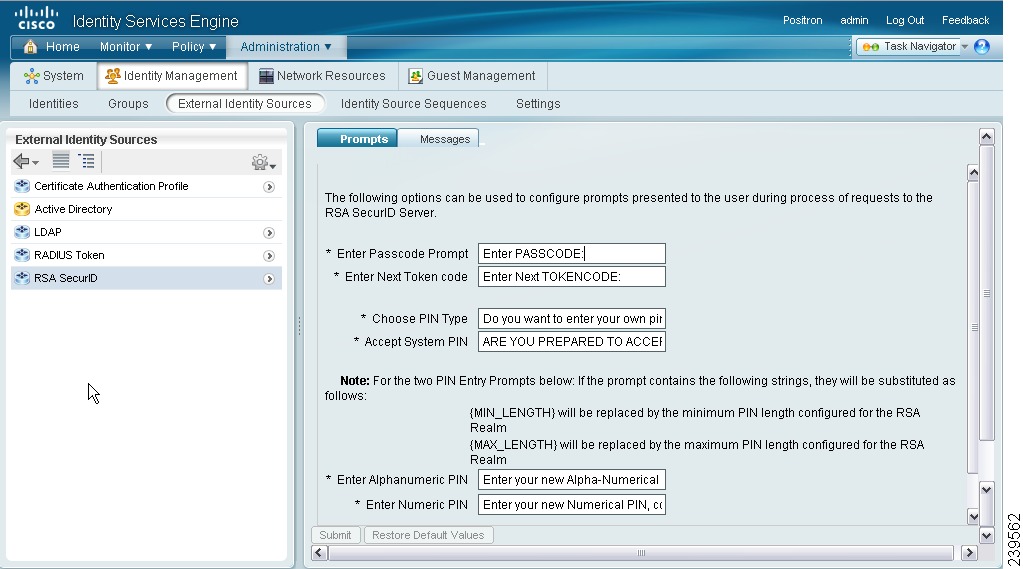Click the Submit button

(335, 535)
